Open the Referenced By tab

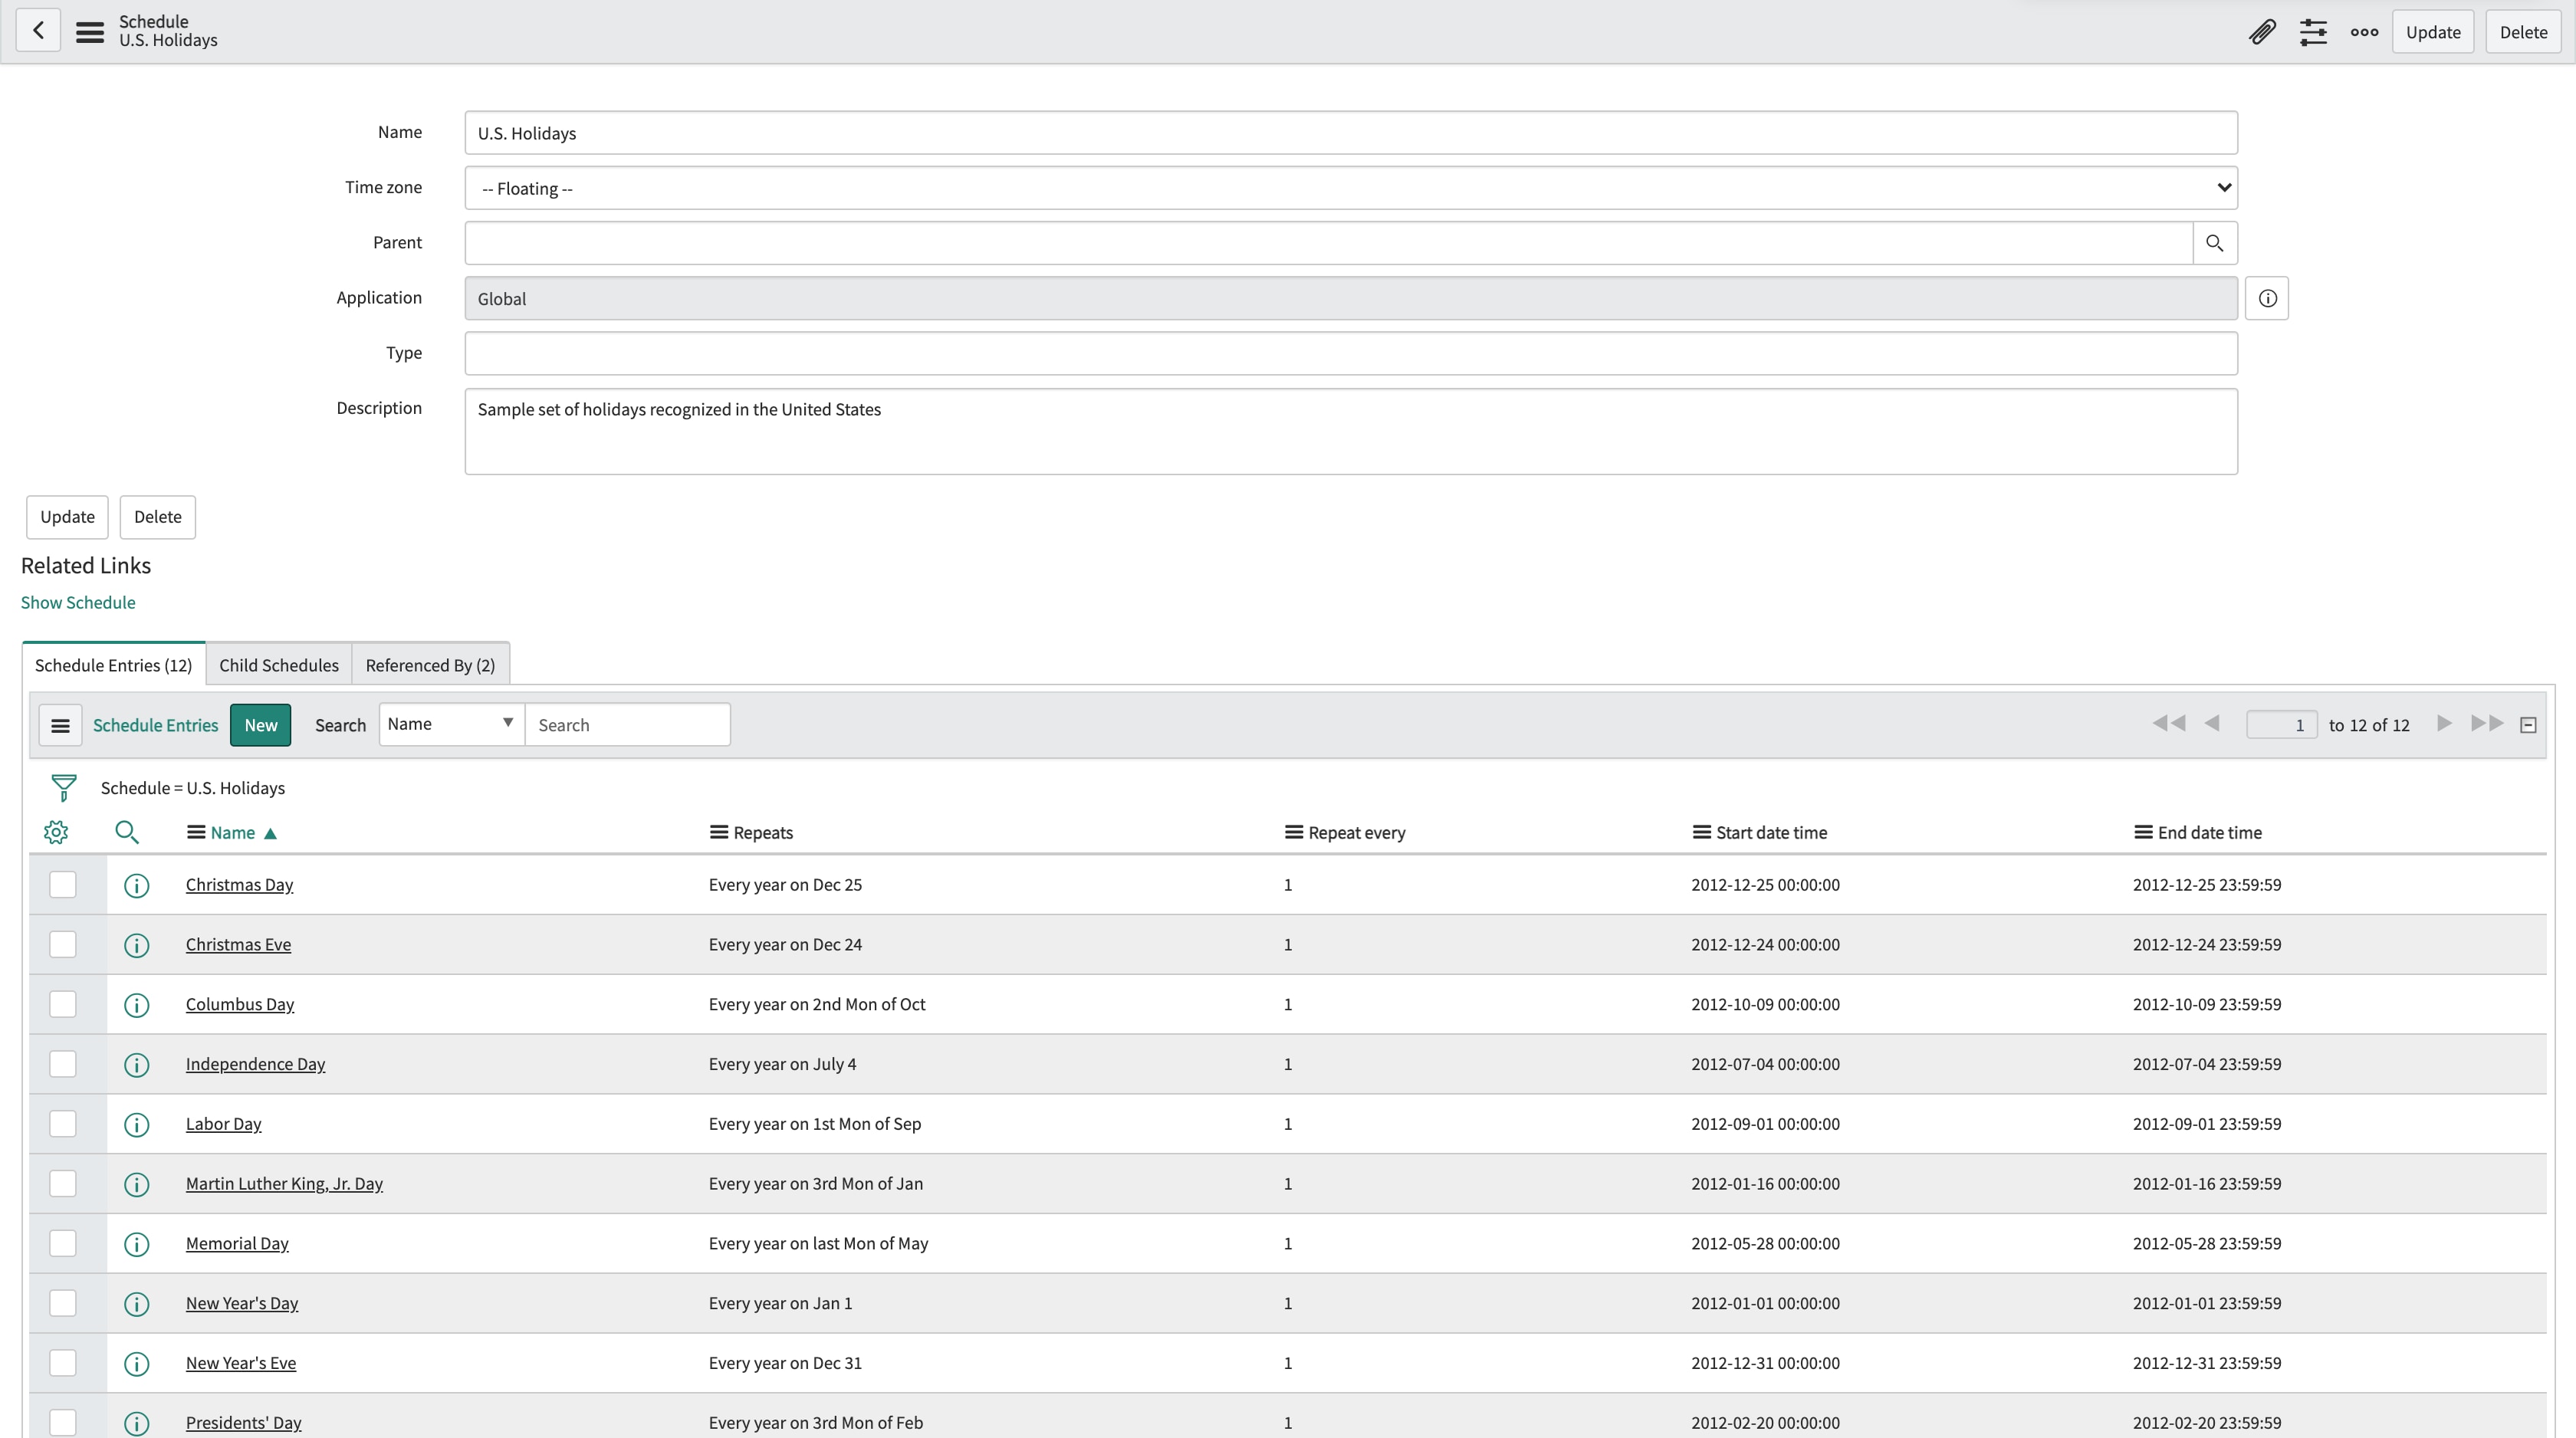429,664
